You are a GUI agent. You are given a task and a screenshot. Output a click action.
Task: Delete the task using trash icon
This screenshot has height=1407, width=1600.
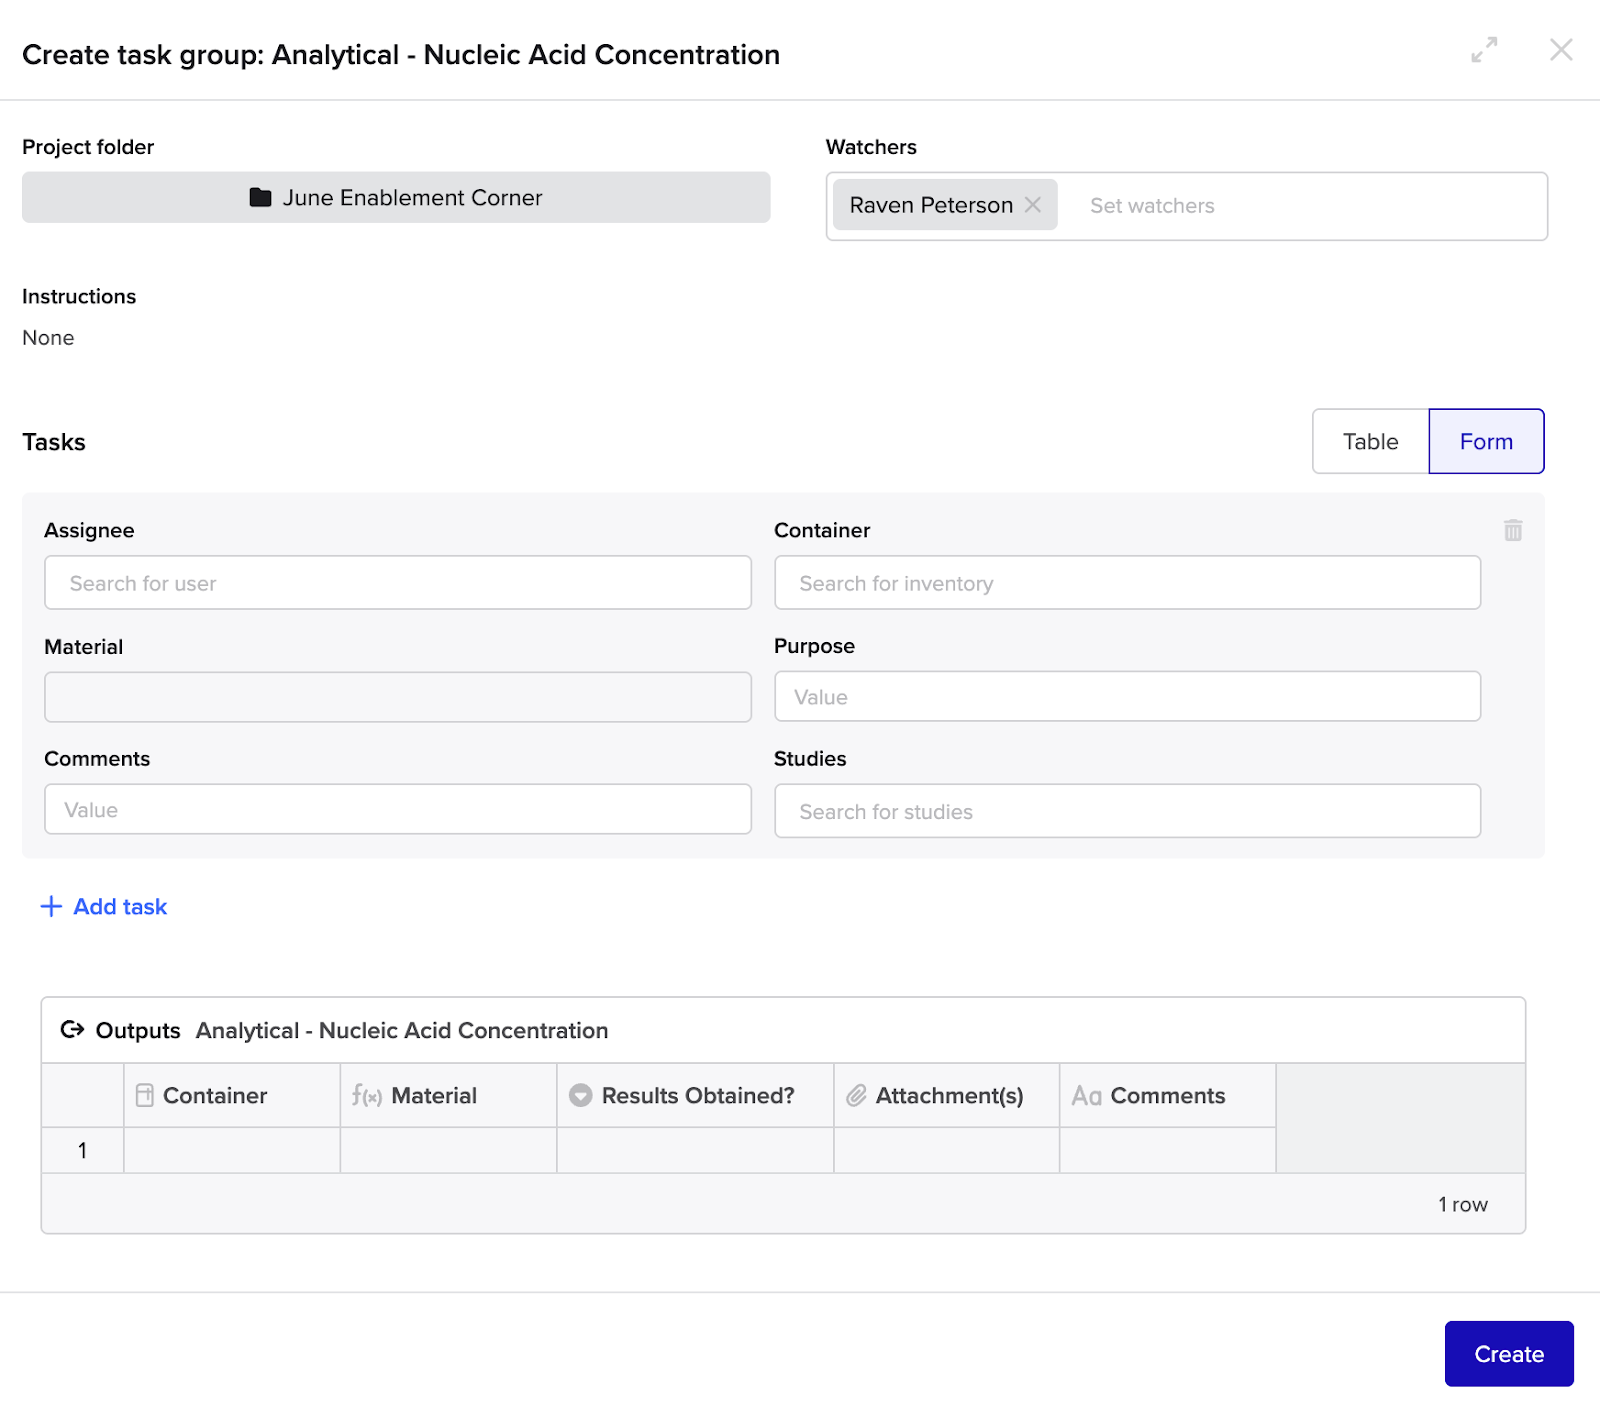(1512, 530)
